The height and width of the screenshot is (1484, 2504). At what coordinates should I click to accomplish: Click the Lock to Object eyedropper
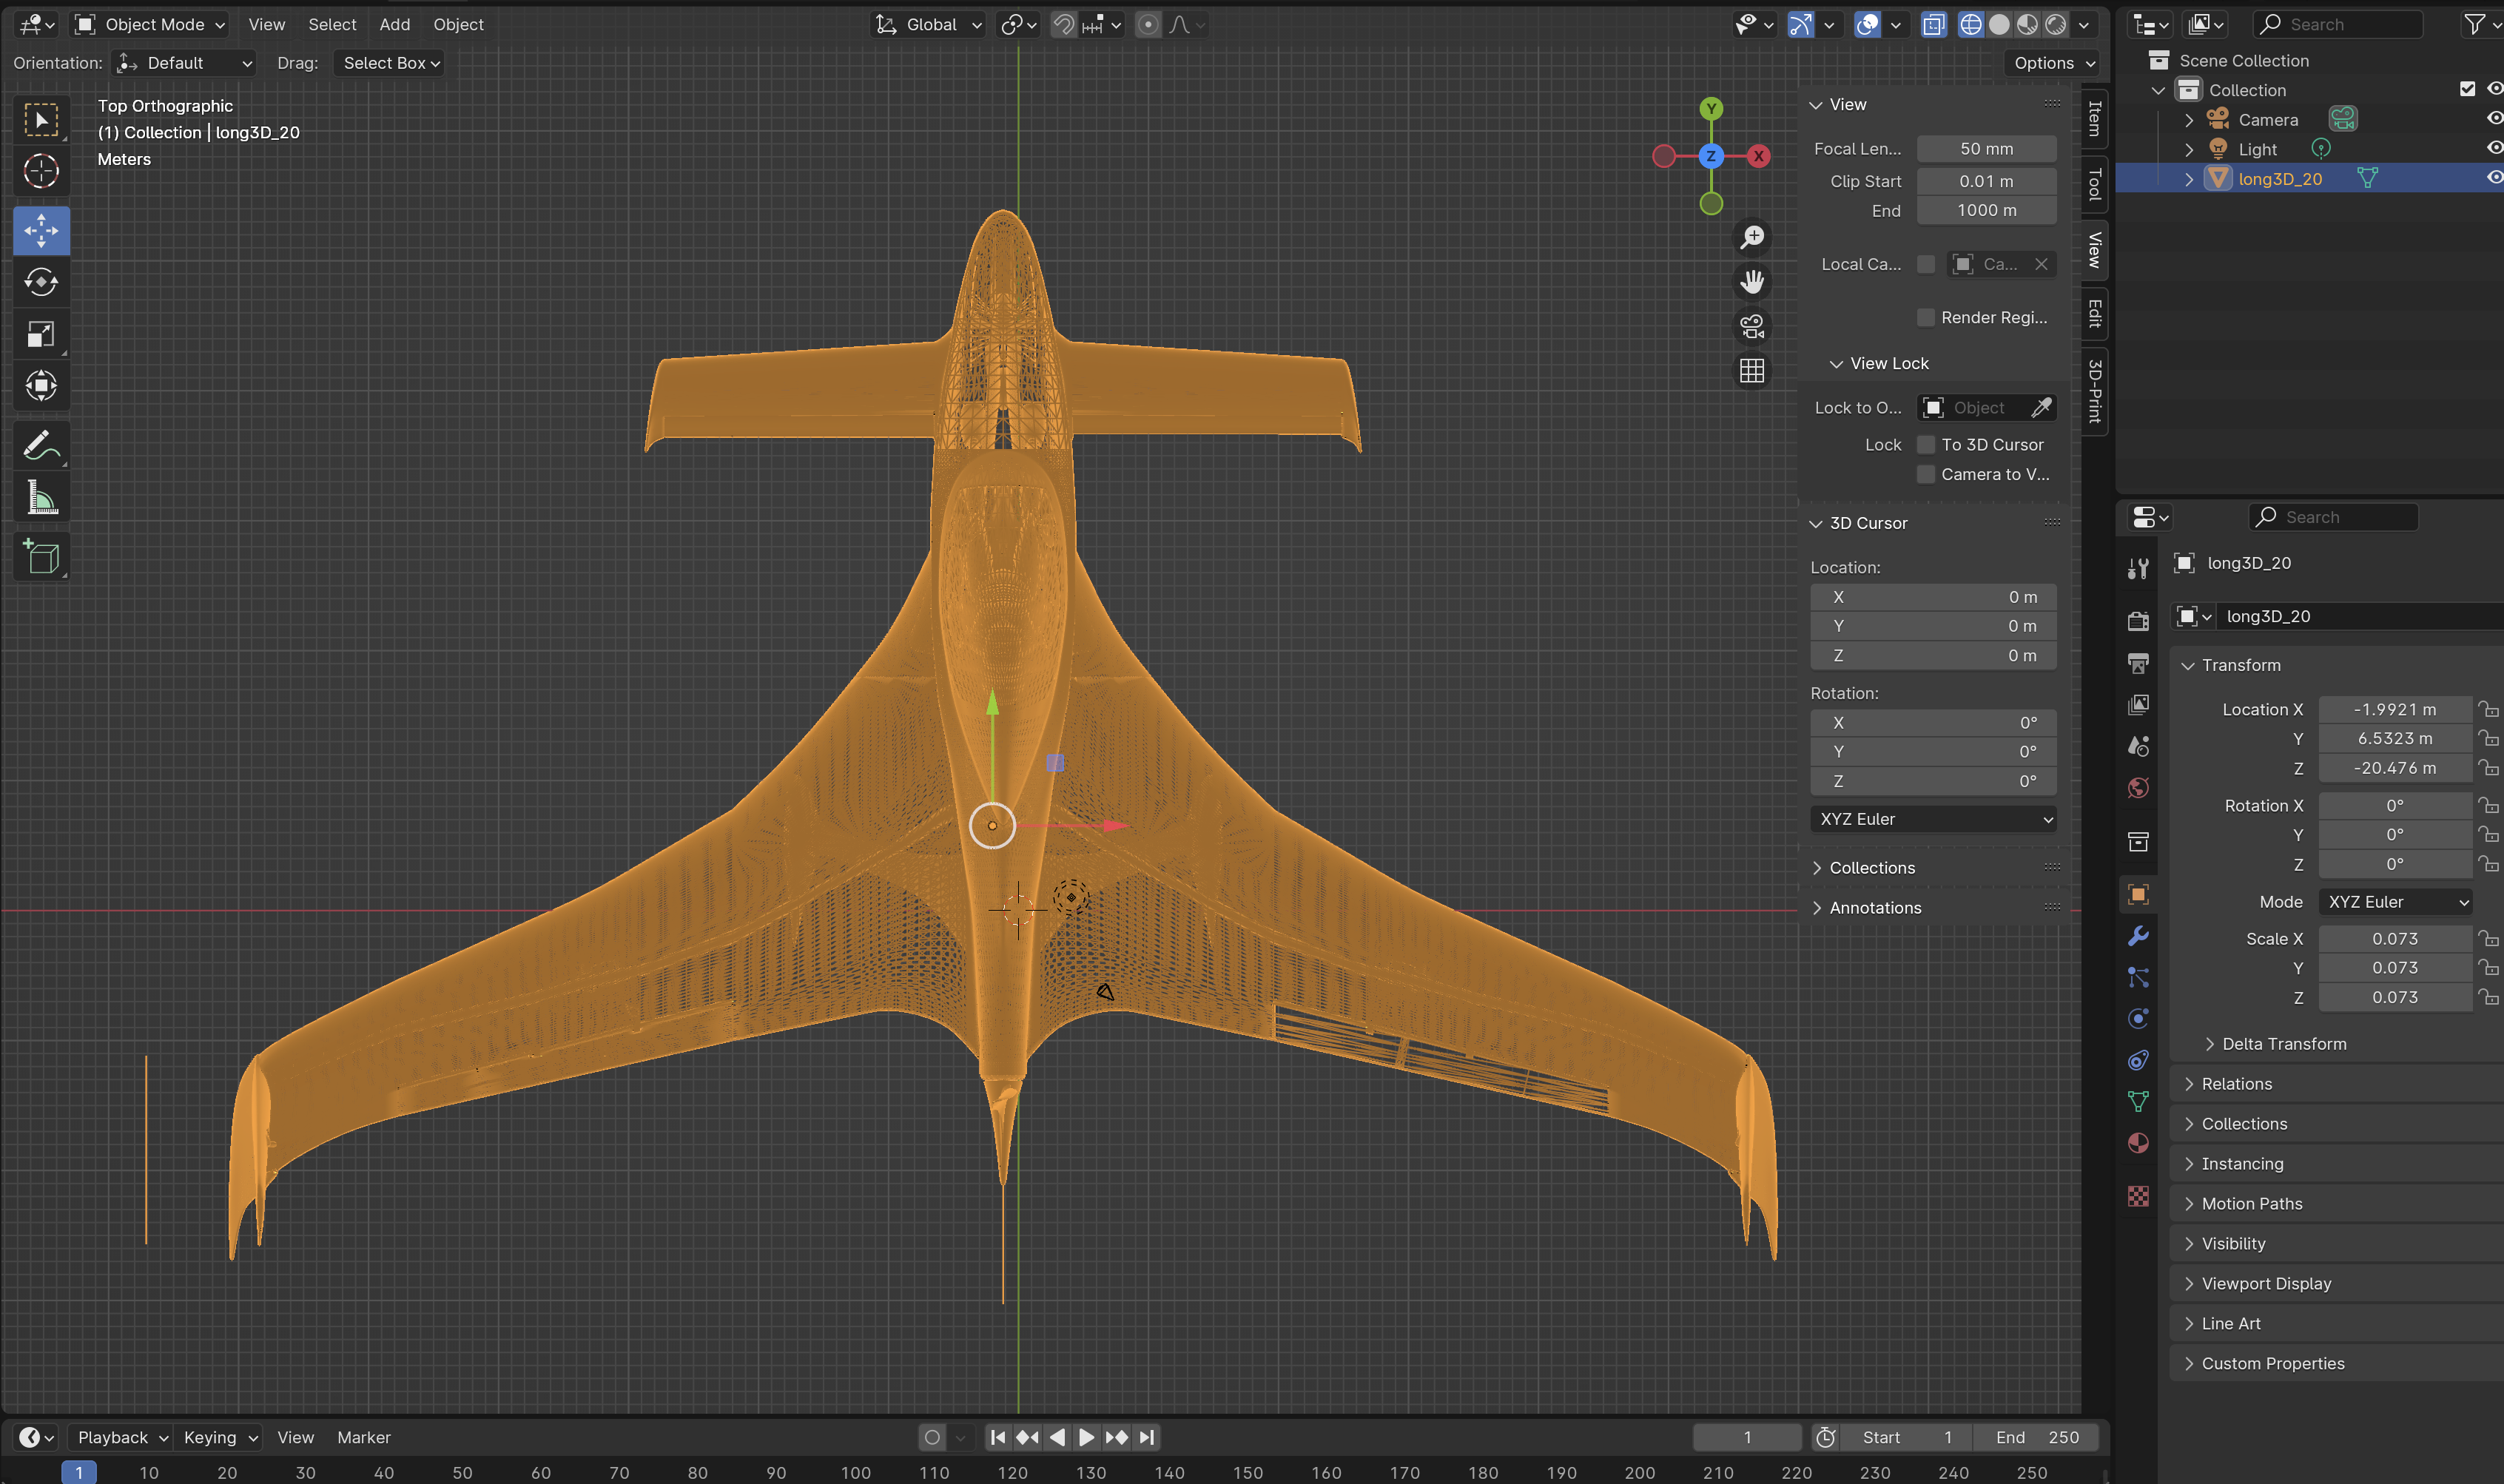[x=2041, y=408]
